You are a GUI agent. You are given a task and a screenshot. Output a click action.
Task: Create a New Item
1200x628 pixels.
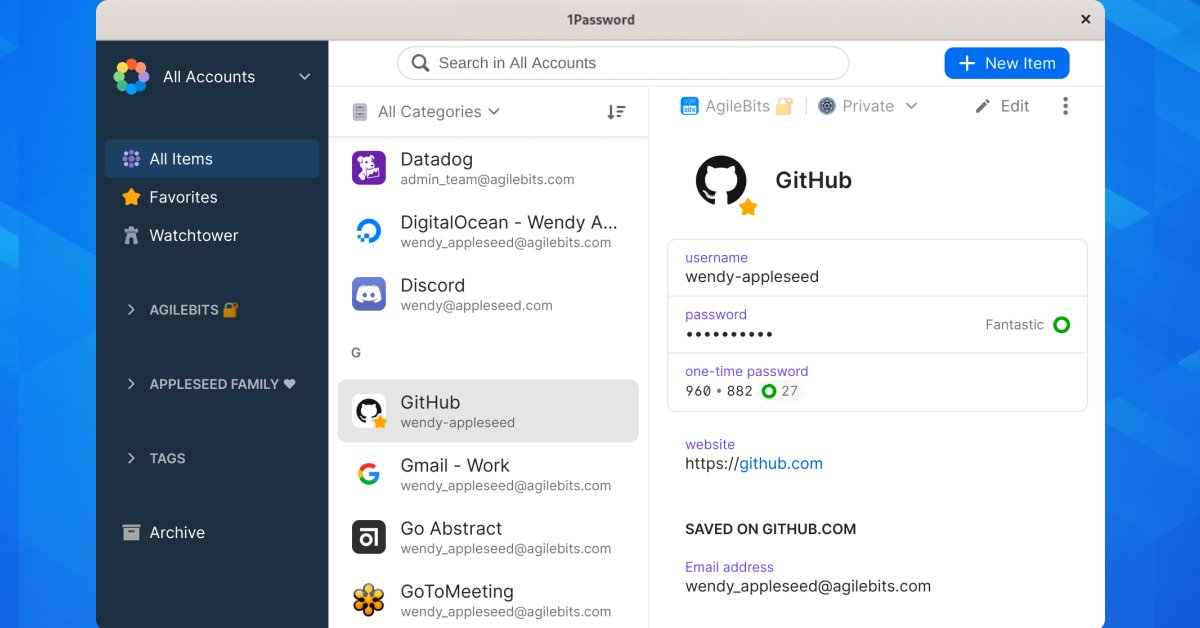tap(1007, 63)
